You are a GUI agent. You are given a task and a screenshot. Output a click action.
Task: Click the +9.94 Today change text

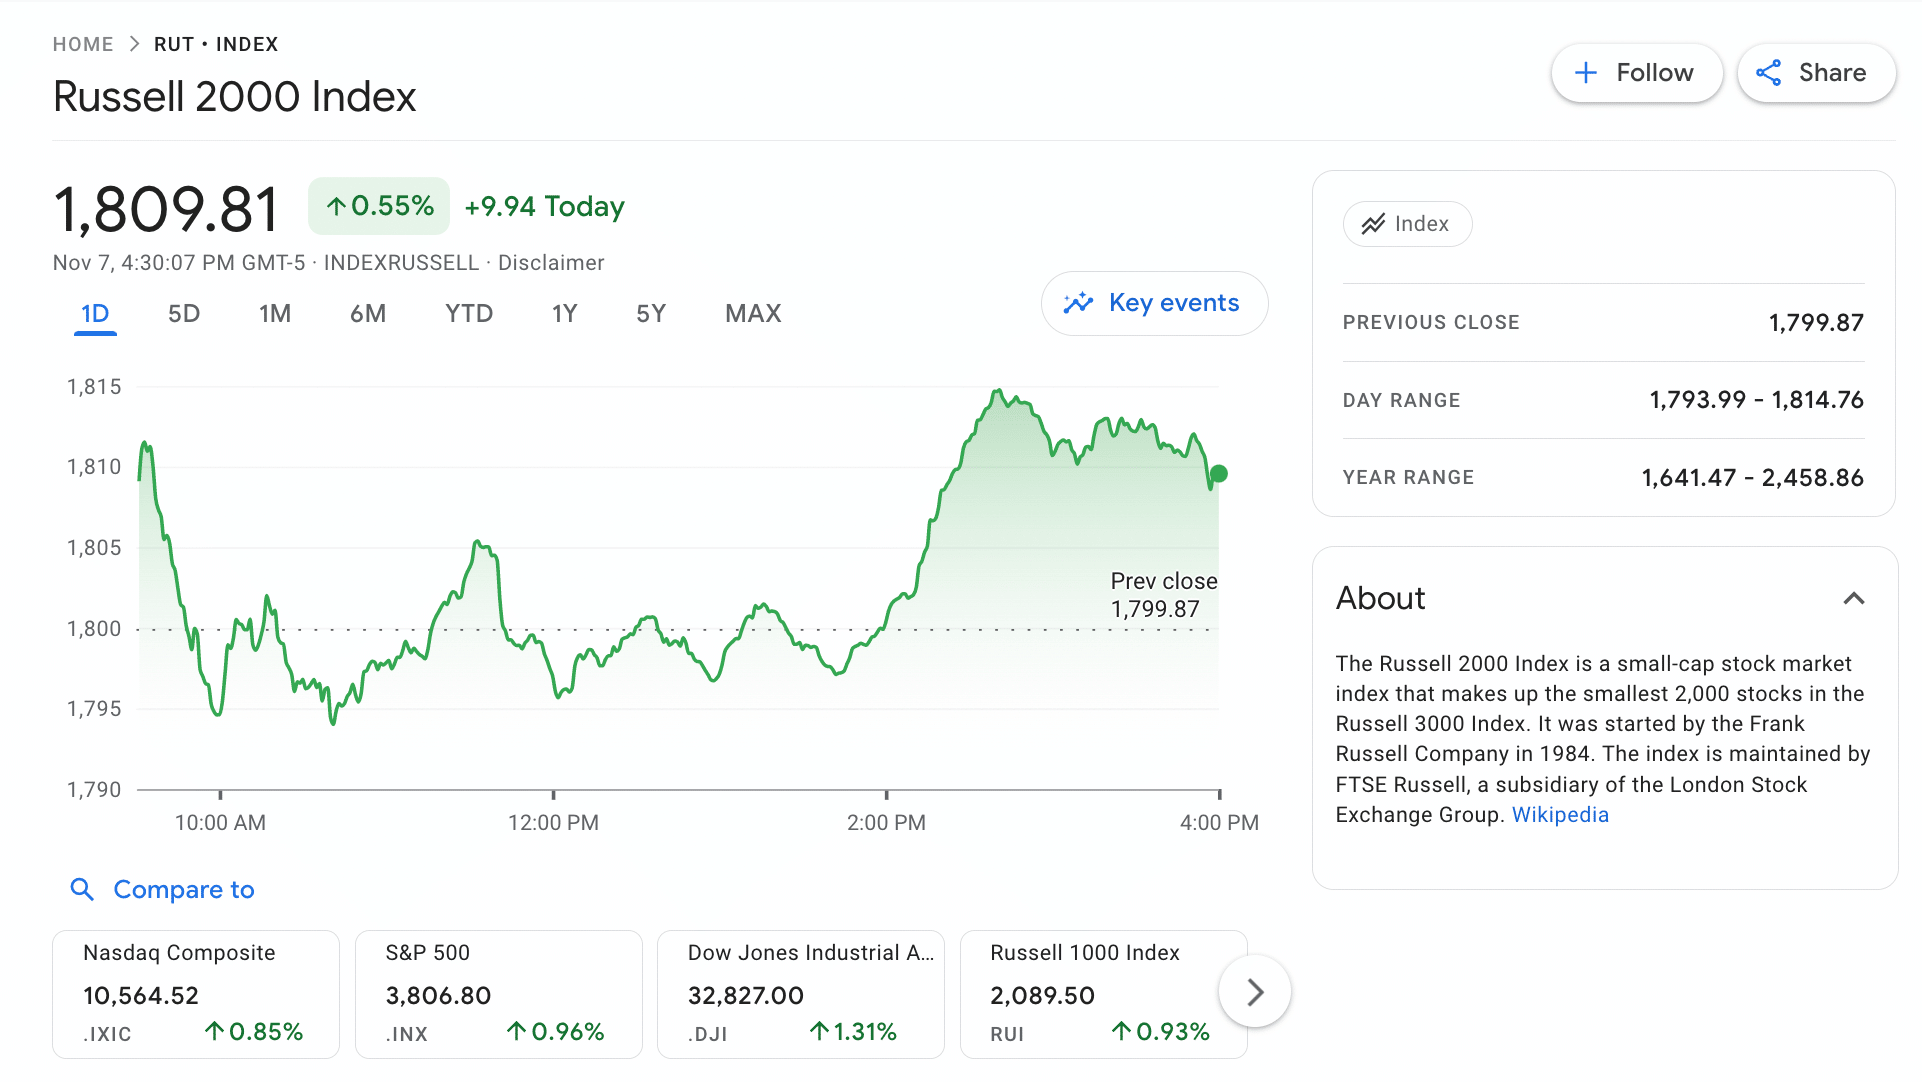544,206
